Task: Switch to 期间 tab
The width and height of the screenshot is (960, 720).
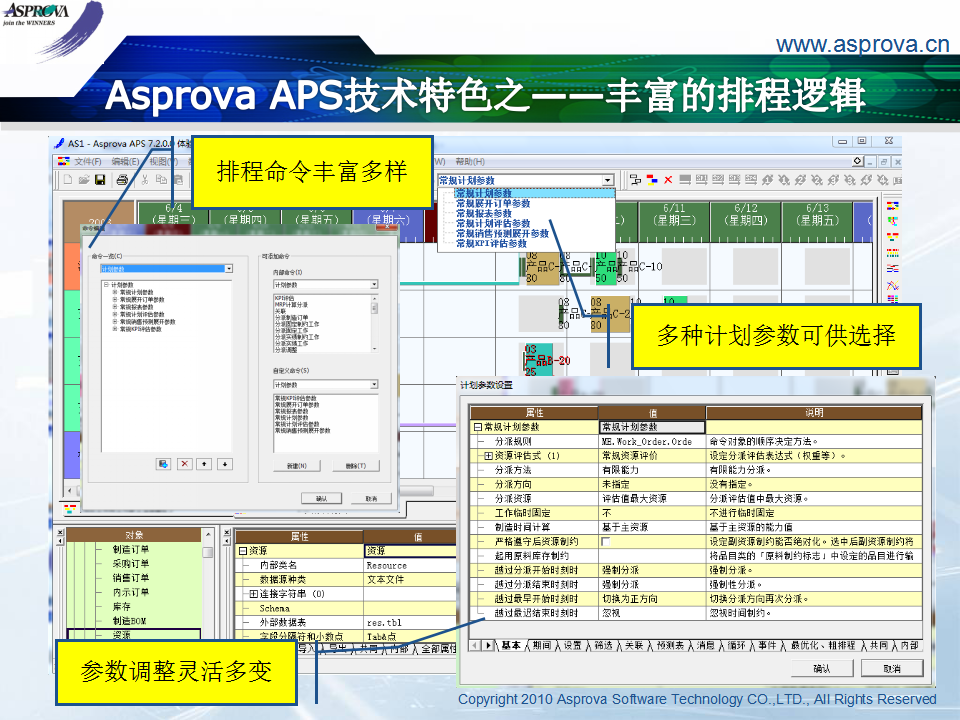Action: (541, 645)
